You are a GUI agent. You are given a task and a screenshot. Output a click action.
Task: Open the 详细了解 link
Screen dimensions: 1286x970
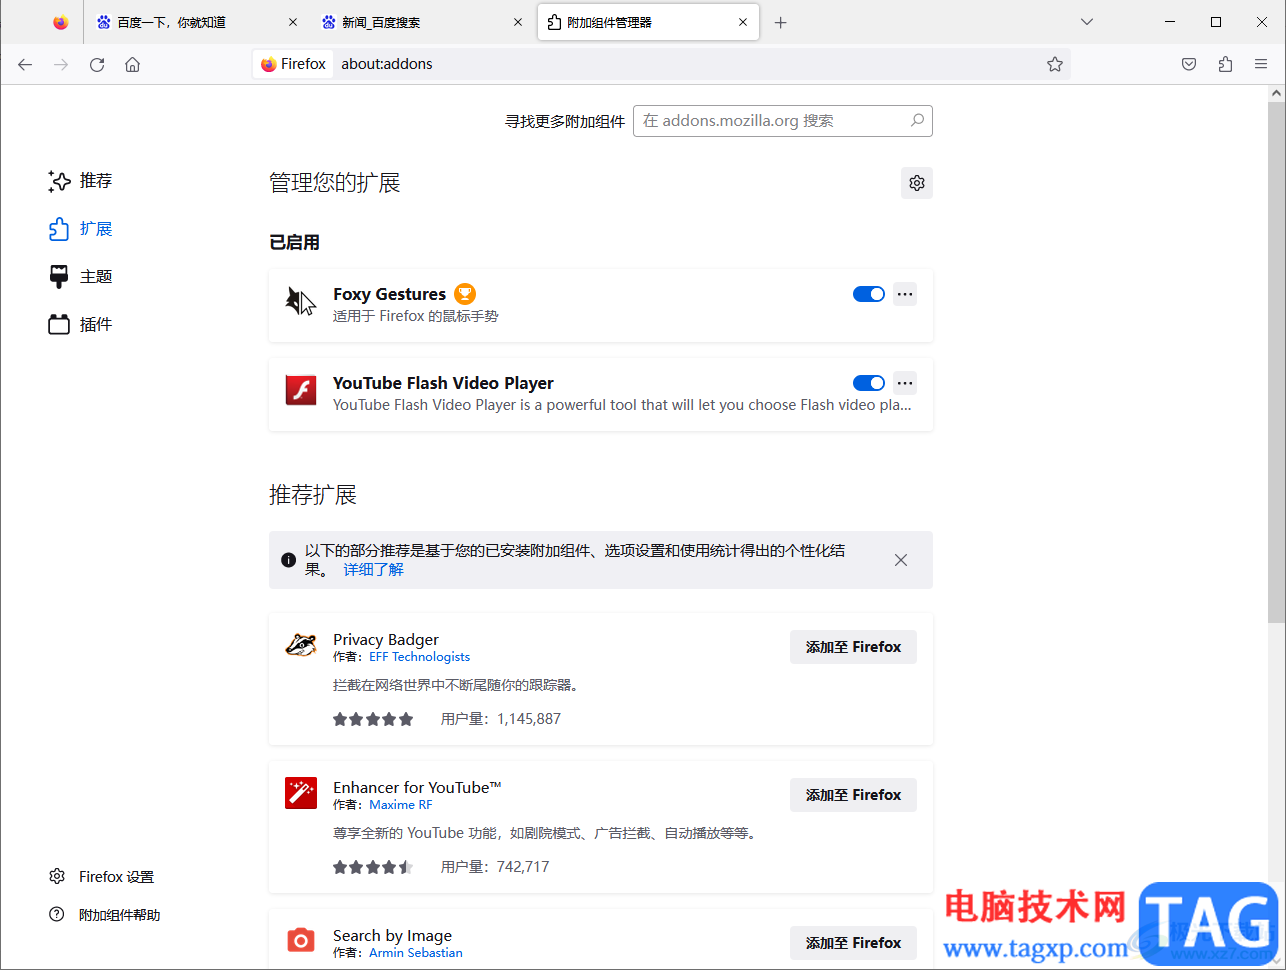point(374,570)
